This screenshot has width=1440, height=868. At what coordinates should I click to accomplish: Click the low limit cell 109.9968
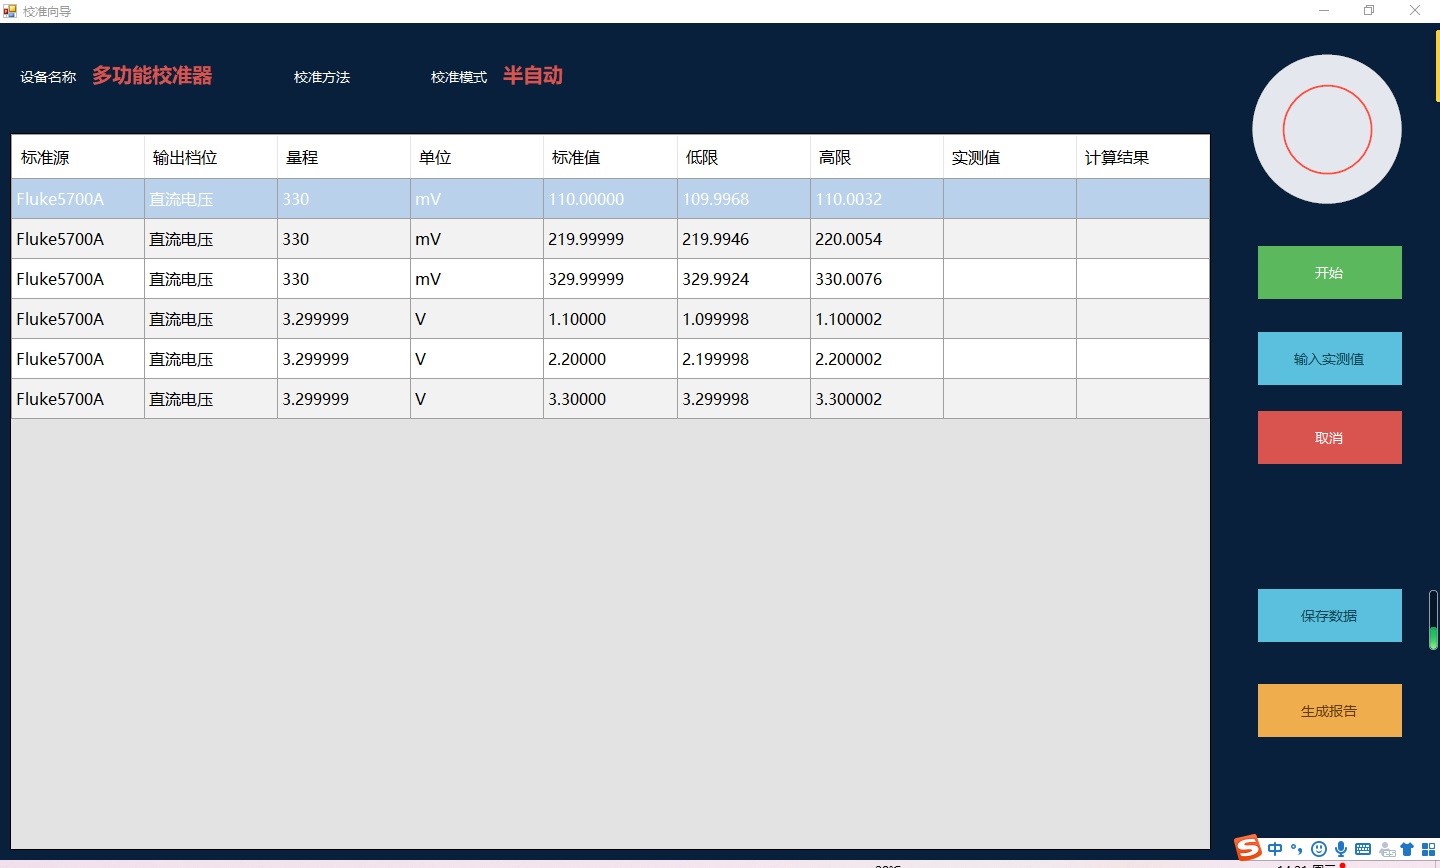pos(744,199)
